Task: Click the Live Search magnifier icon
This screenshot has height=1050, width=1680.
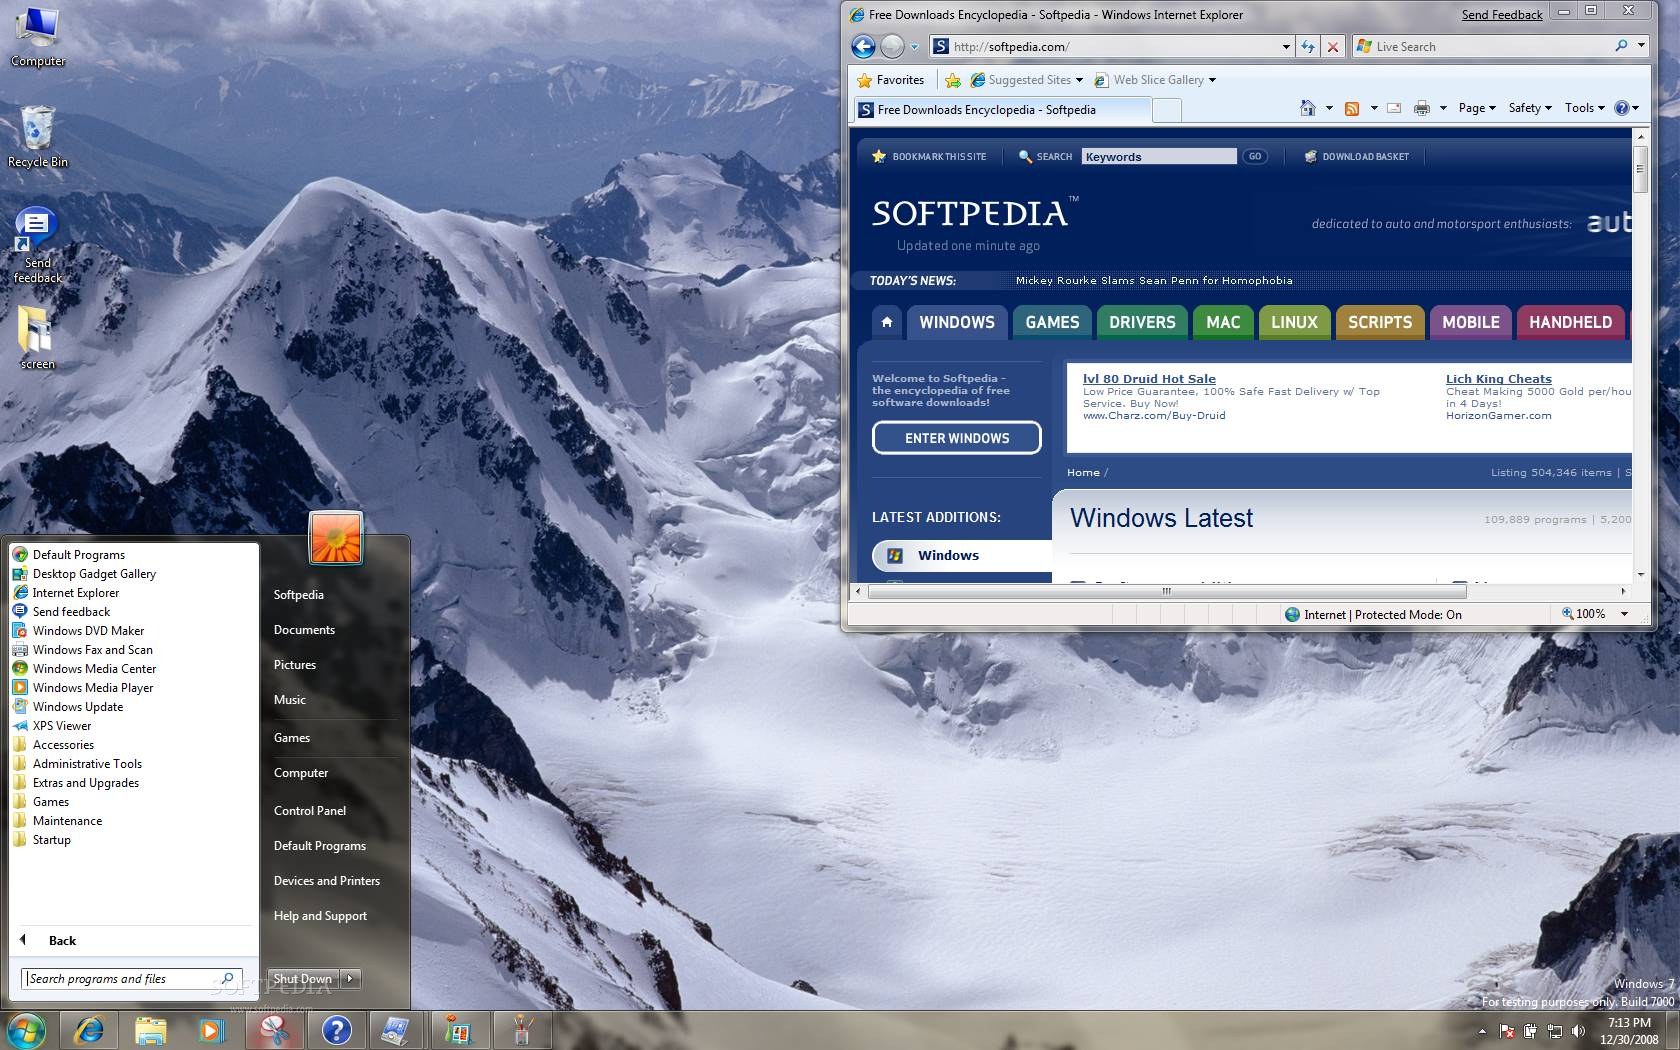Action: 1621,46
